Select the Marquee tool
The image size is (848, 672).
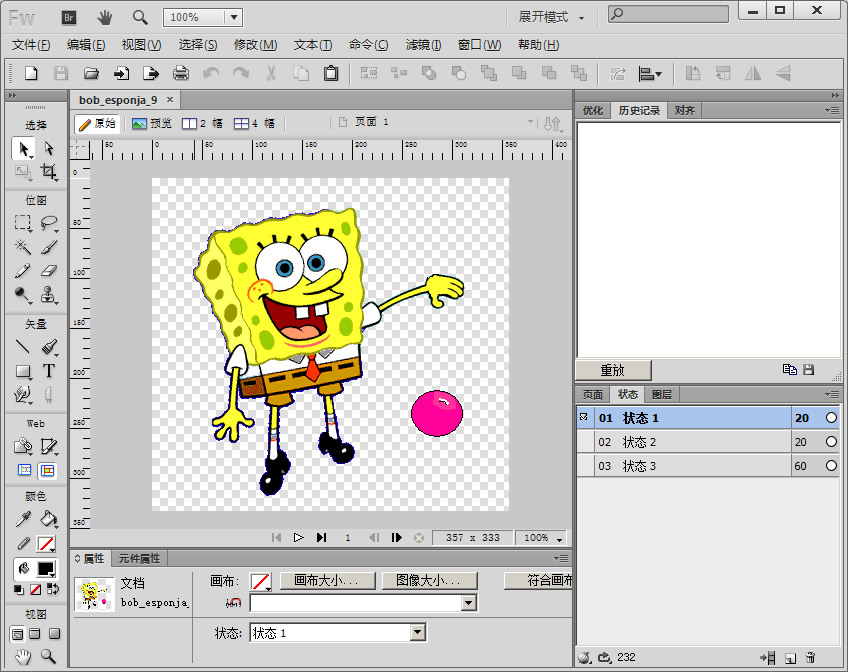[23, 223]
